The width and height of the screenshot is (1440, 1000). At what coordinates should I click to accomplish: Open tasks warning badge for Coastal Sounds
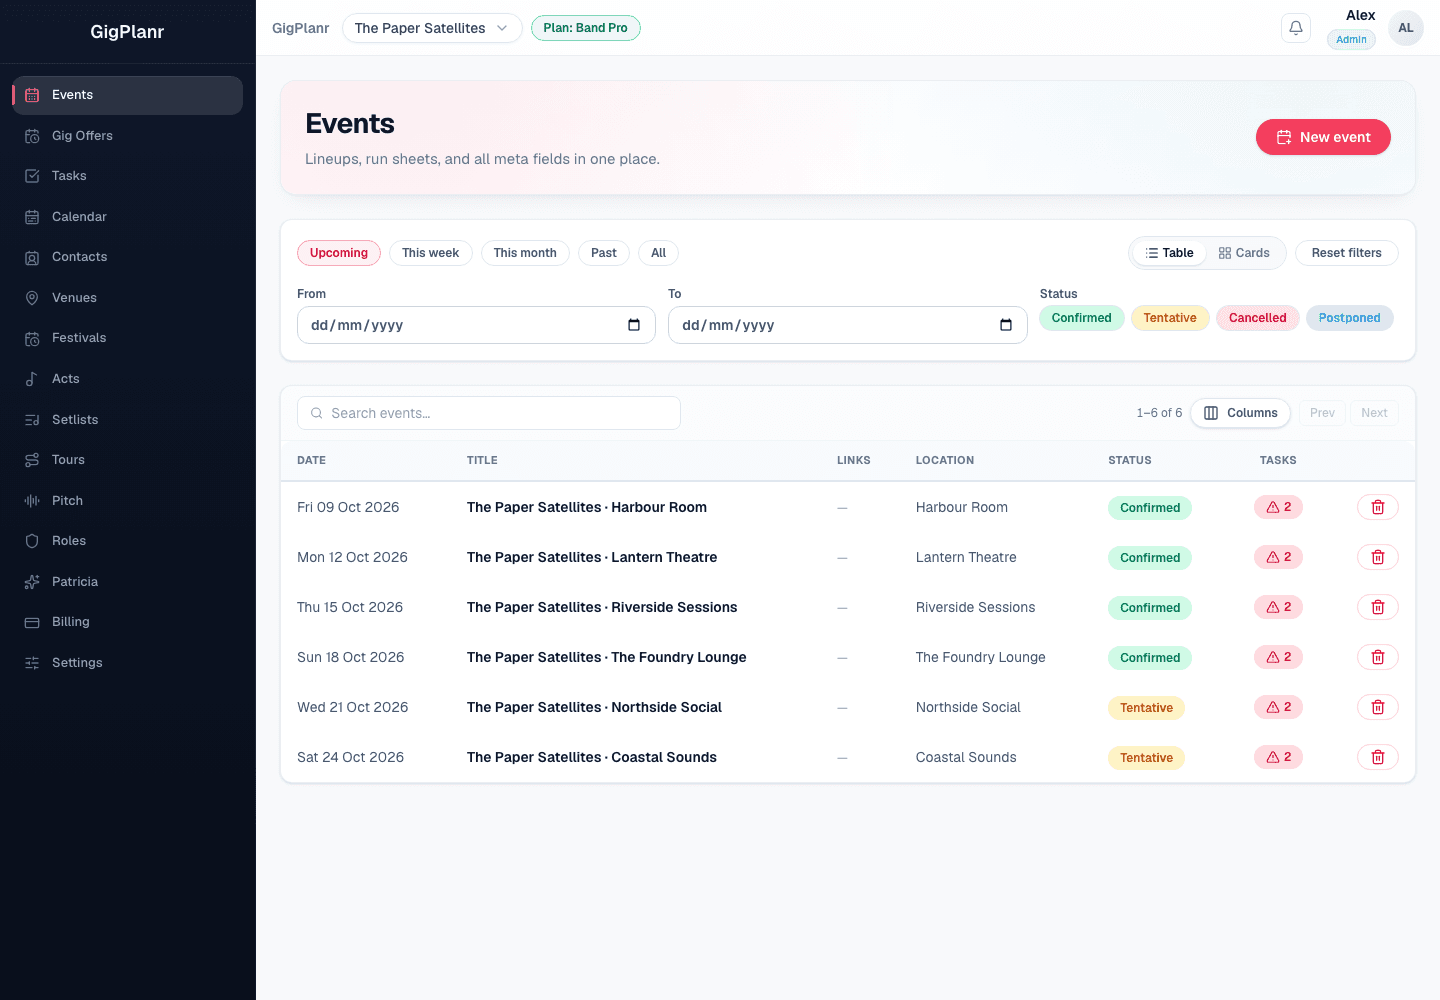coord(1278,757)
